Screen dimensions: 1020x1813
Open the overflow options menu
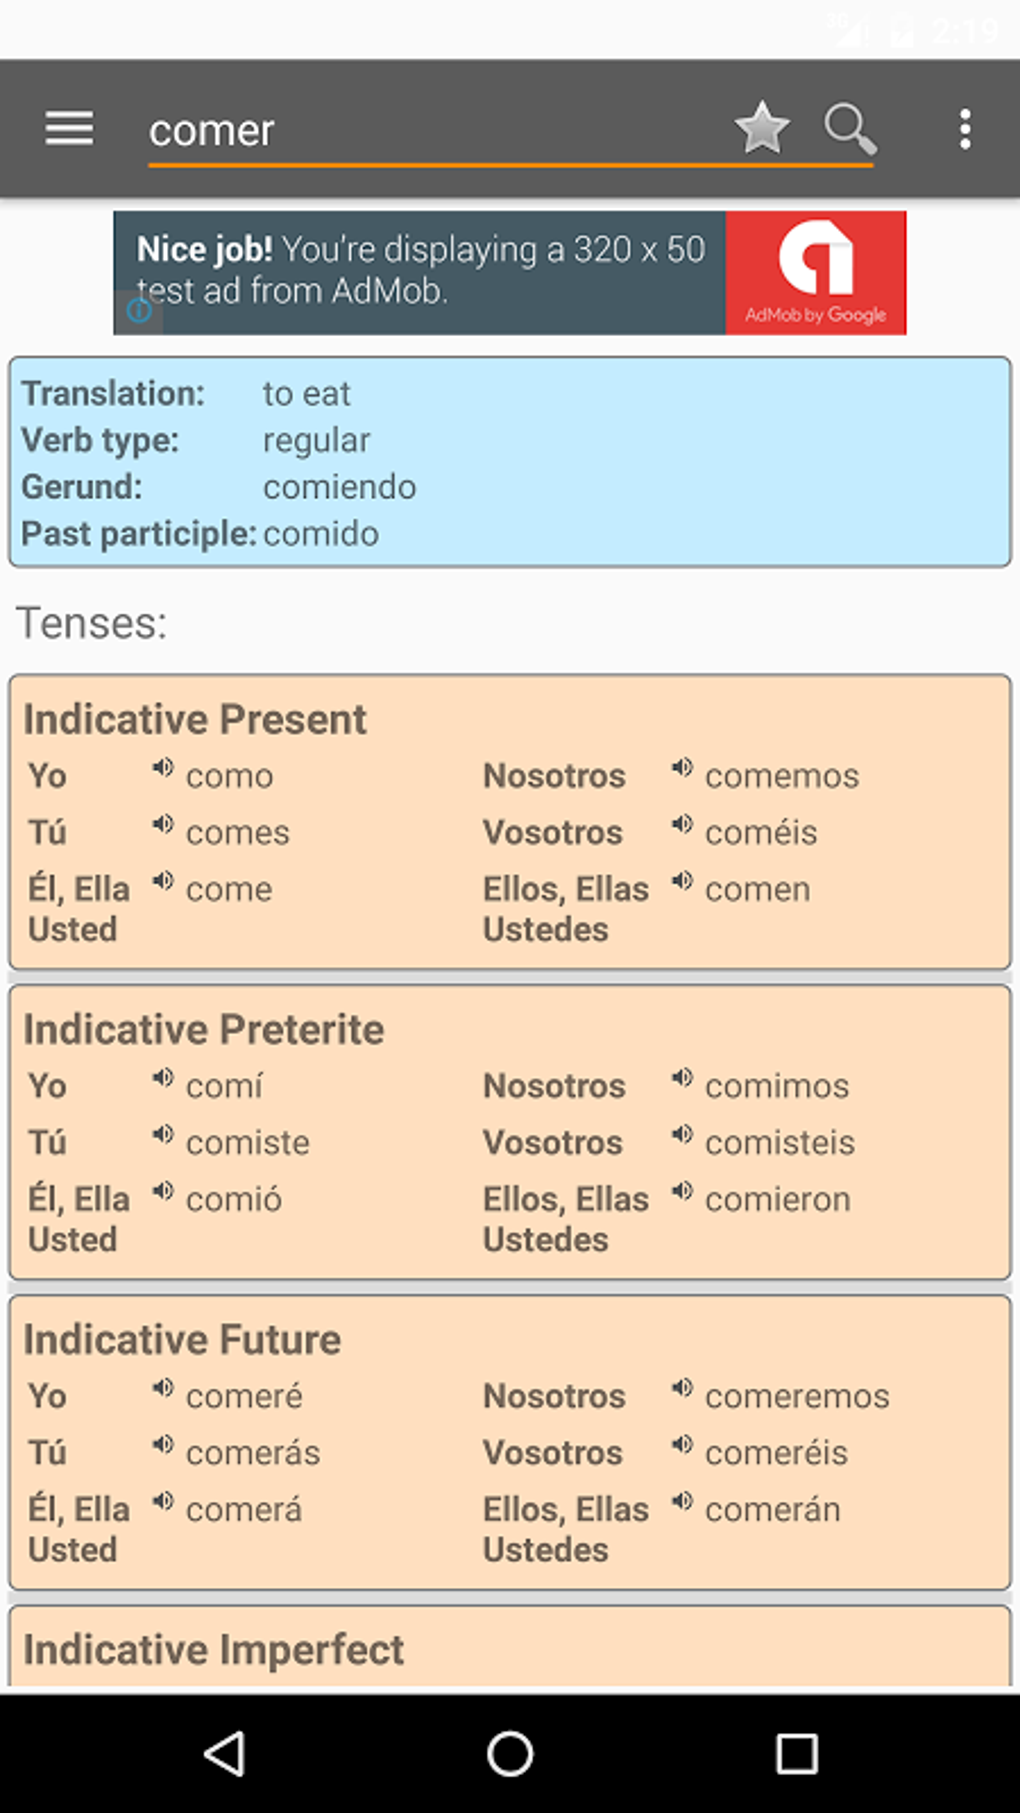(963, 128)
